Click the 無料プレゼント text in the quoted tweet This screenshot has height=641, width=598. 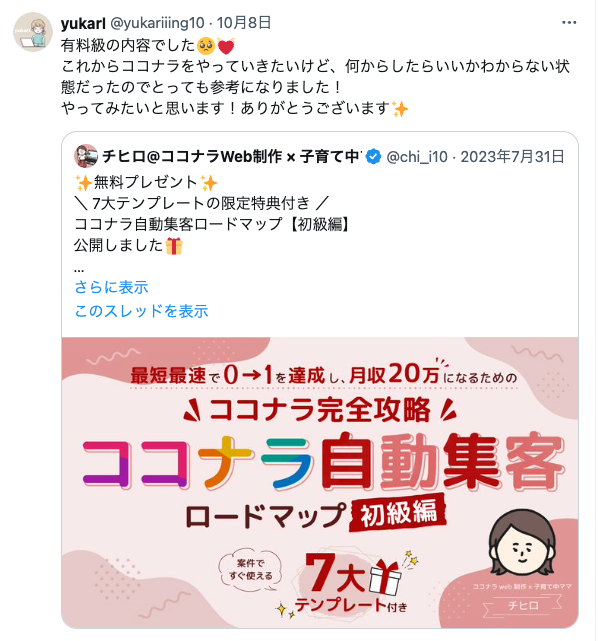tap(146, 182)
